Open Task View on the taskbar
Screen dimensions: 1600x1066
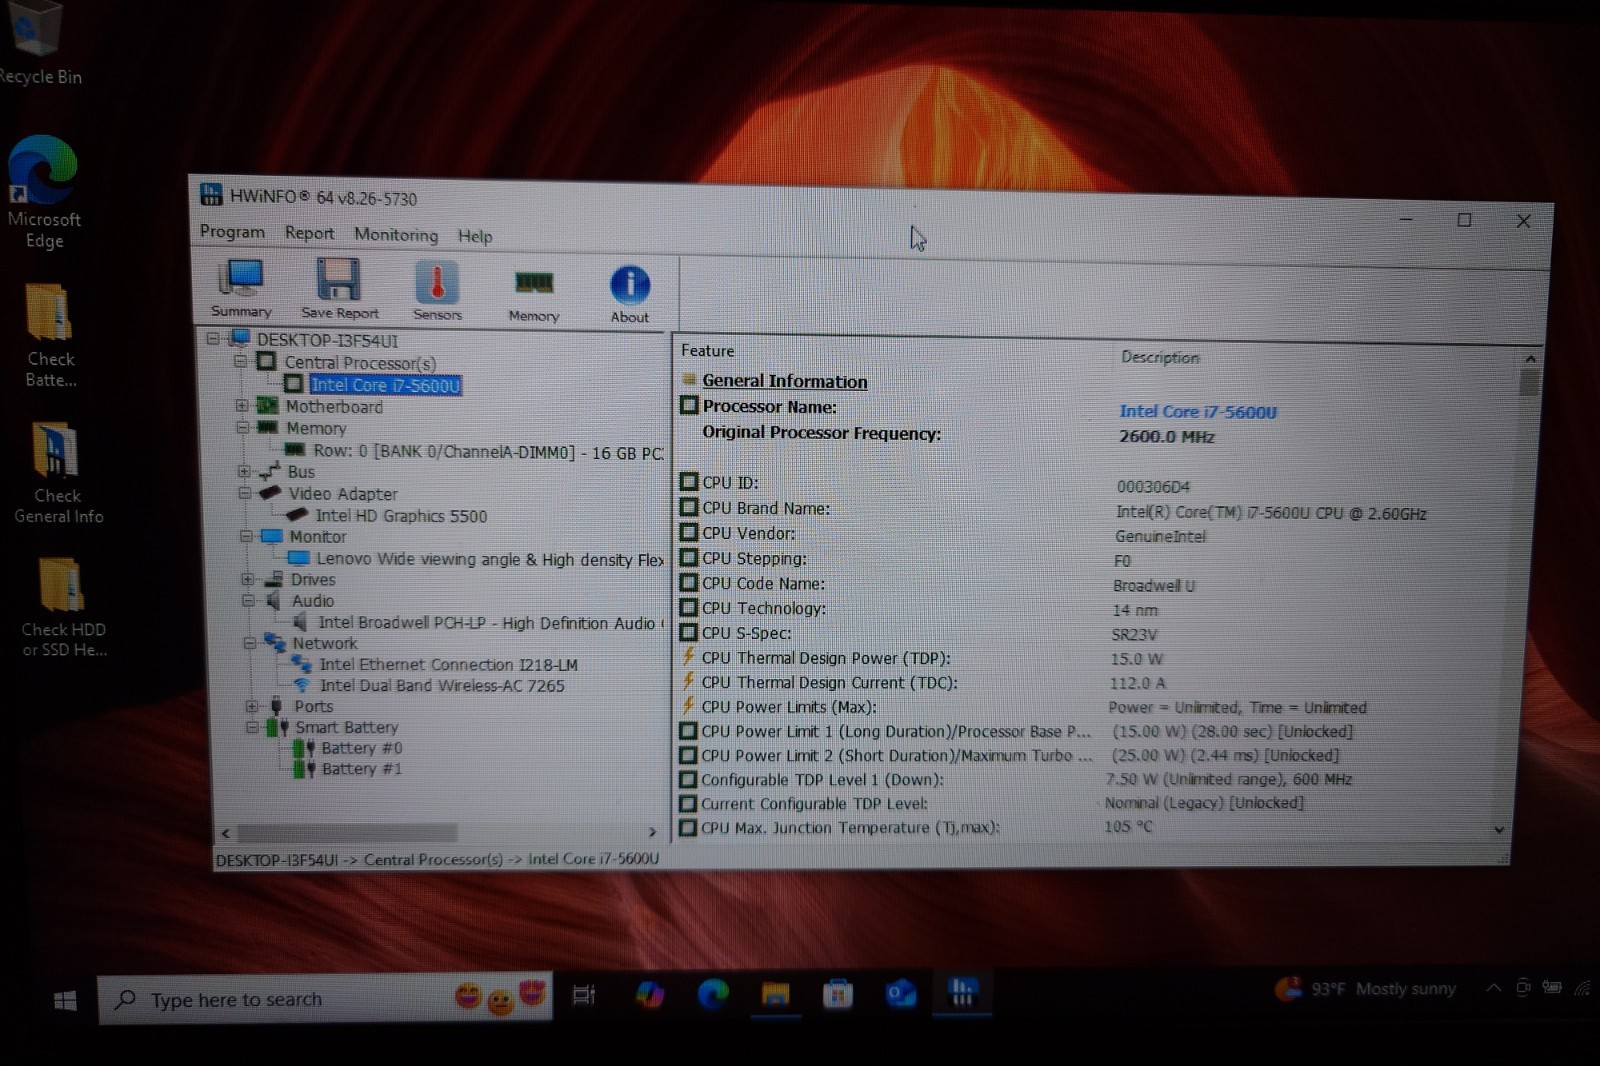coord(584,995)
